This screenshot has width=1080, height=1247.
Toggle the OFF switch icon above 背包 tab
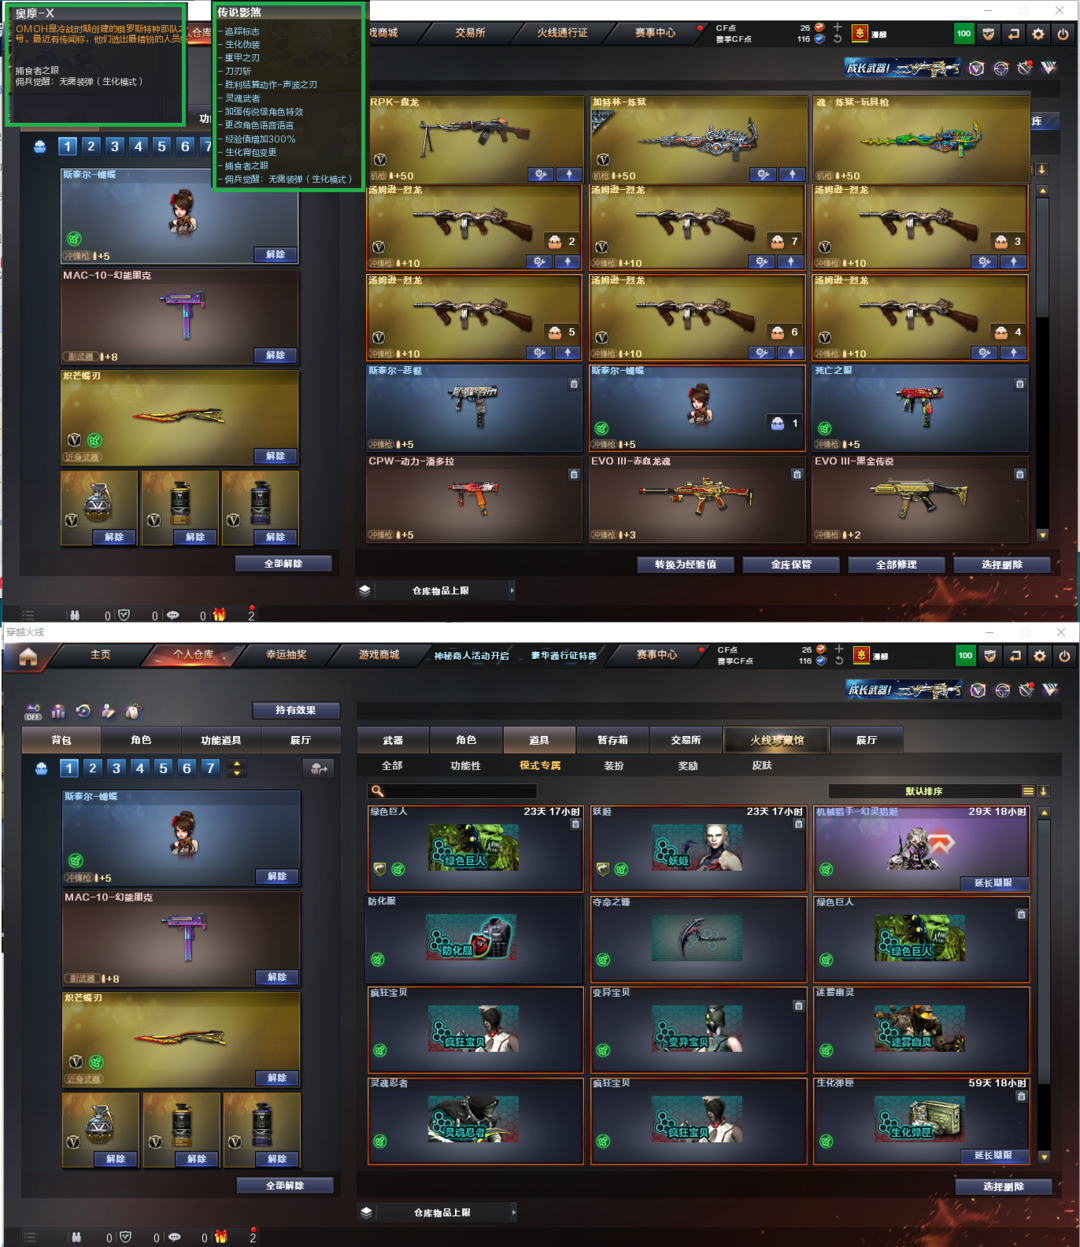(33, 711)
